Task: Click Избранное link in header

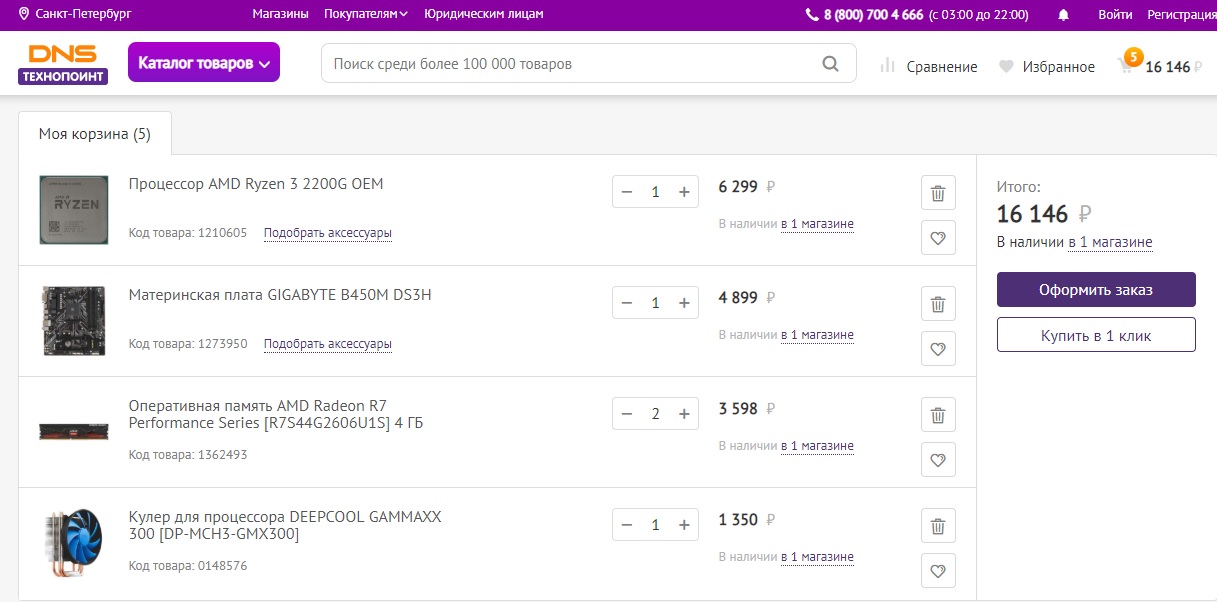Action: click(1059, 67)
